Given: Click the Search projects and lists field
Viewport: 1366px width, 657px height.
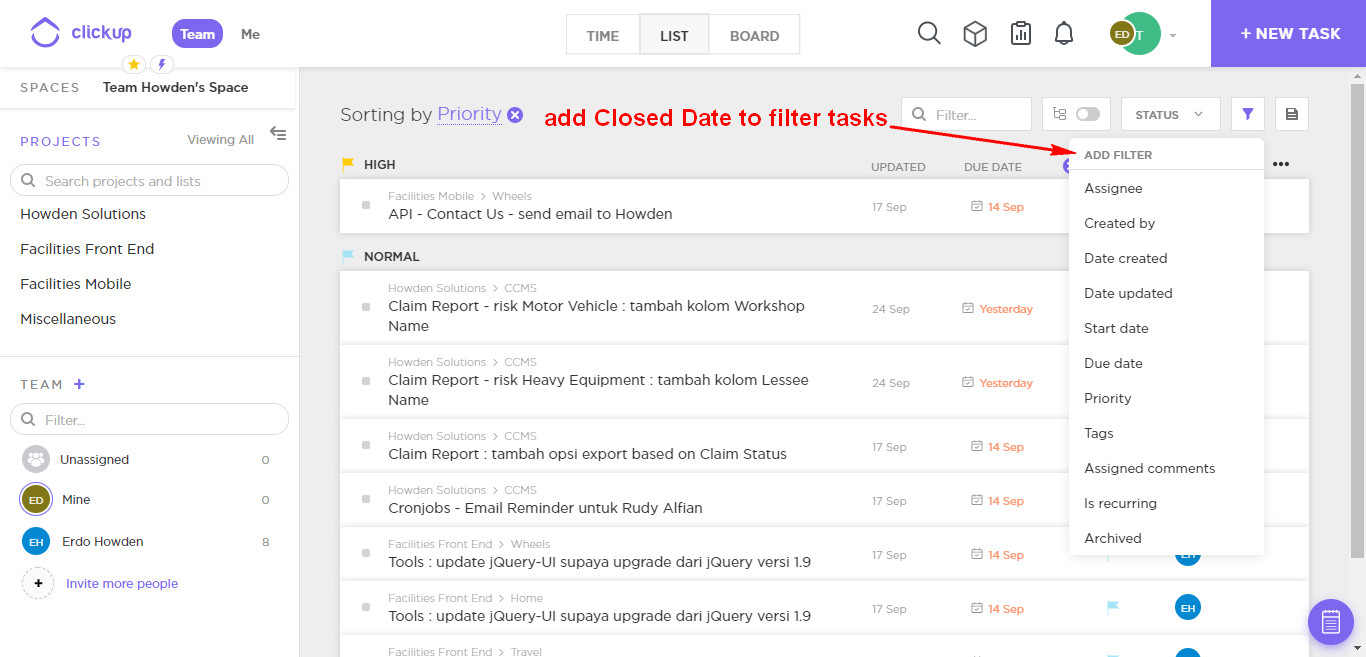Looking at the screenshot, I should pyautogui.click(x=150, y=181).
